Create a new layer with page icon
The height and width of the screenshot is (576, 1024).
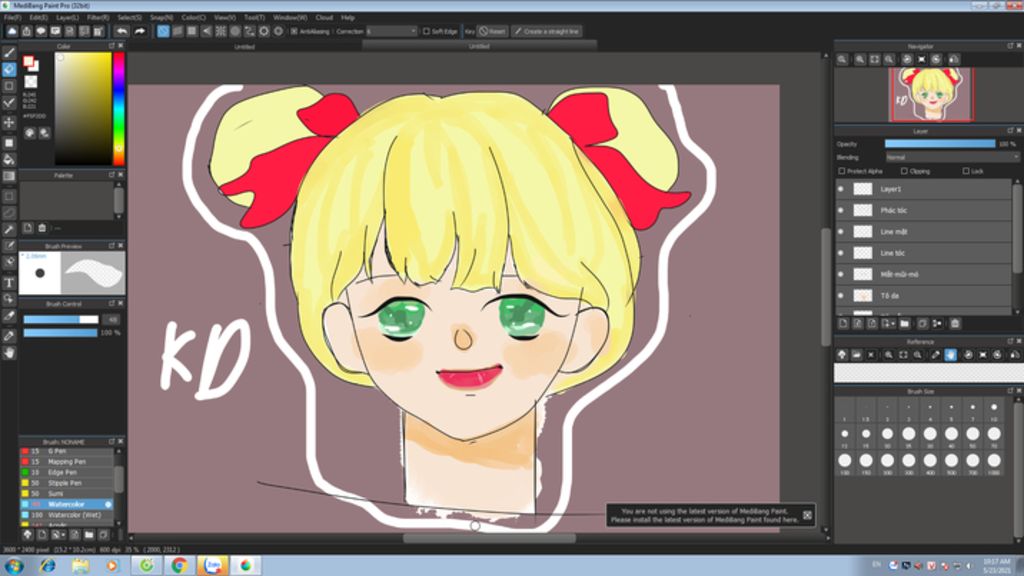point(843,323)
